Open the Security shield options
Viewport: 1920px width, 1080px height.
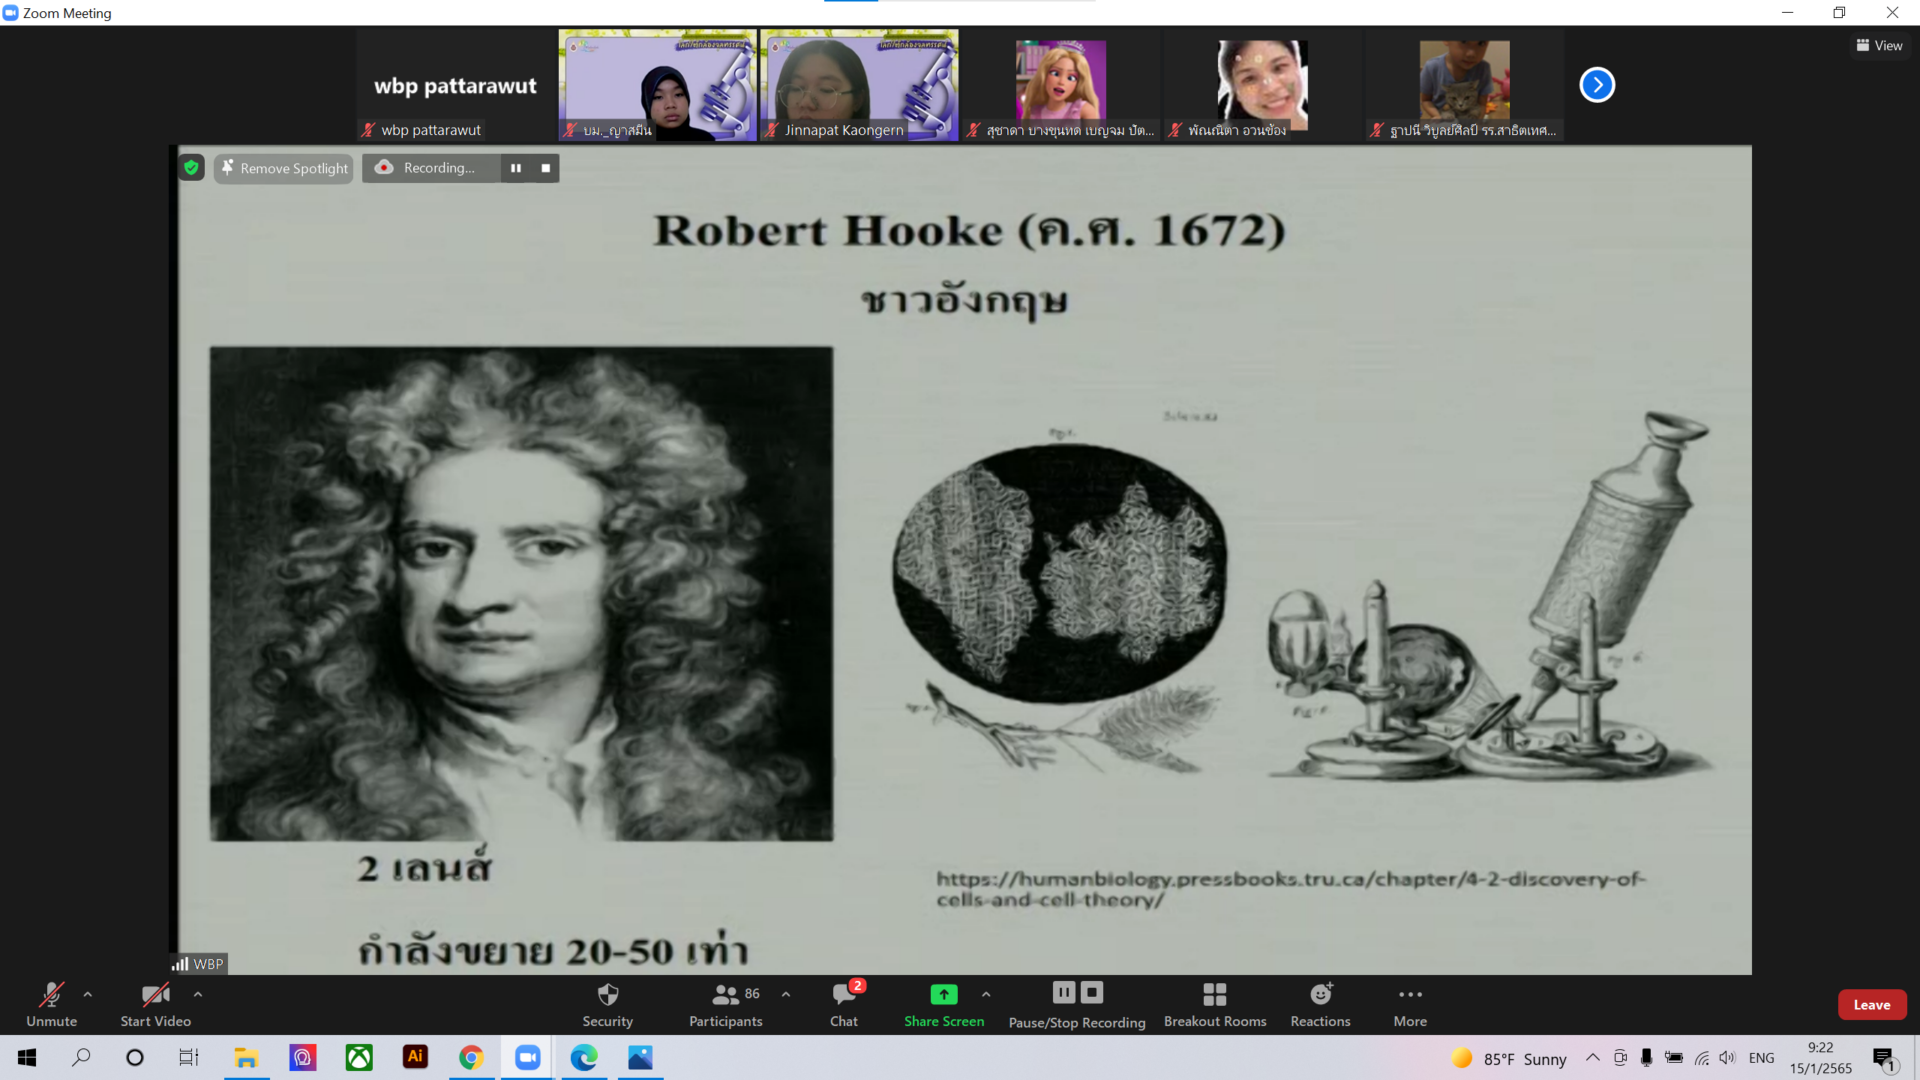tap(607, 1003)
